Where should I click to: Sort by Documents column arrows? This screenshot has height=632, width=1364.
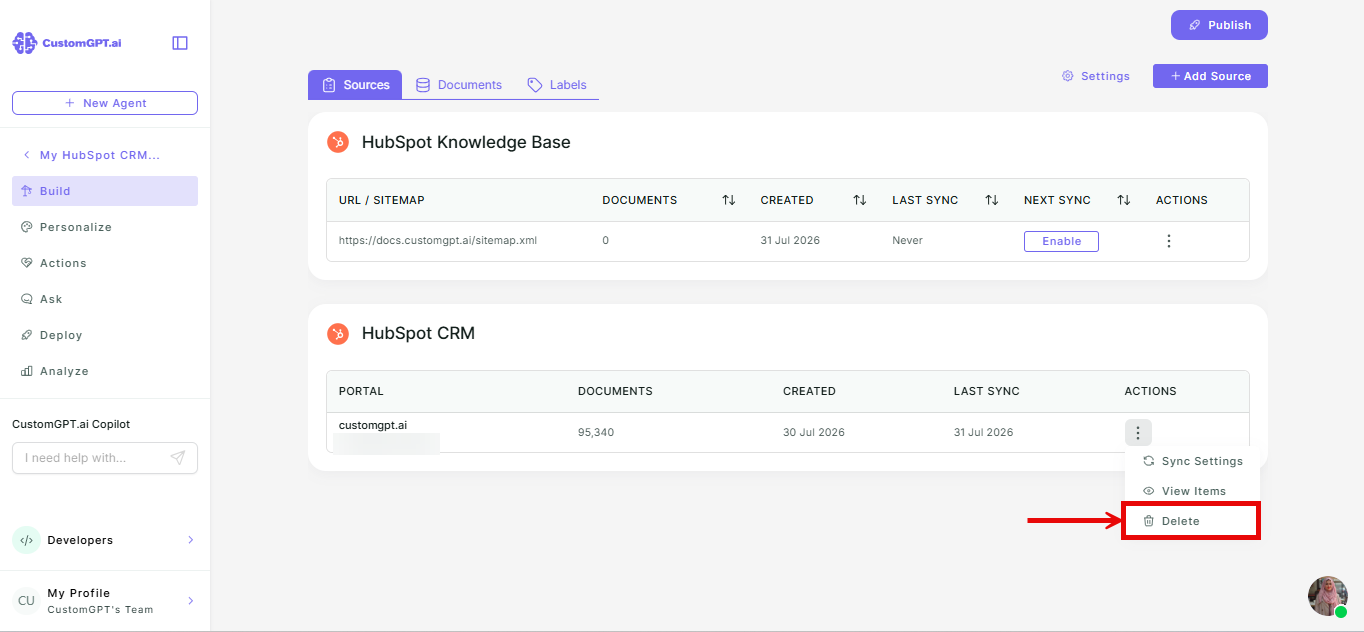(729, 200)
